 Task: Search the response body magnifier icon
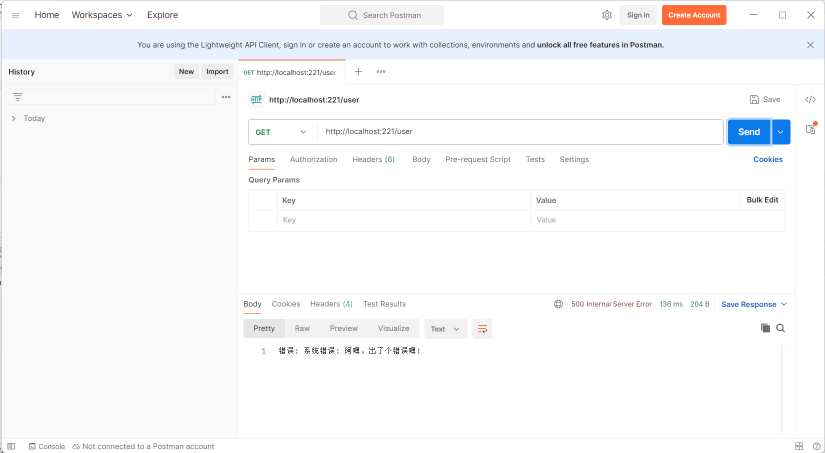(781, 328)
